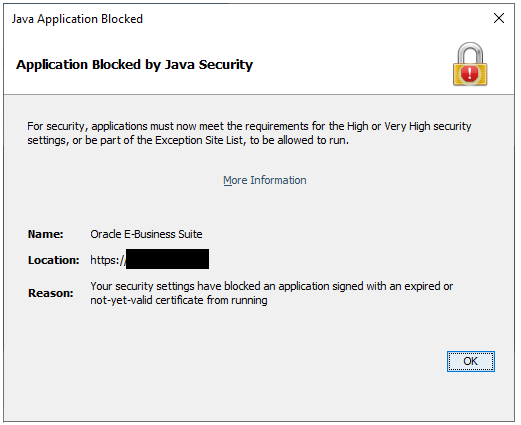Click the red exclamation badge on the padlock

coord(470,73)
